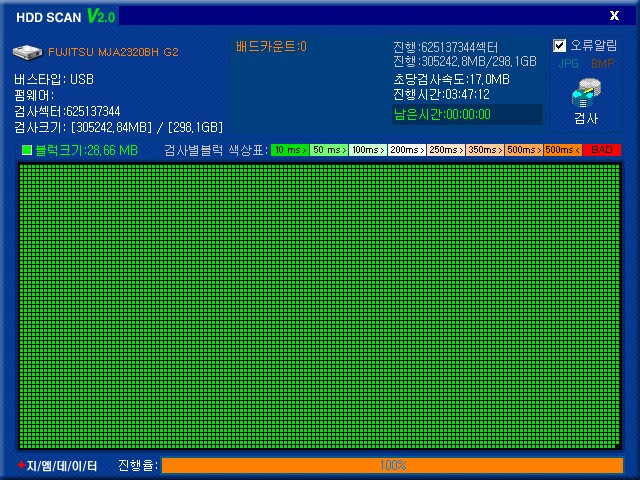Click the HDD SCAN V2.0 title logo
The width and height of the screenshot is (640, 480).
click(66, 17)
